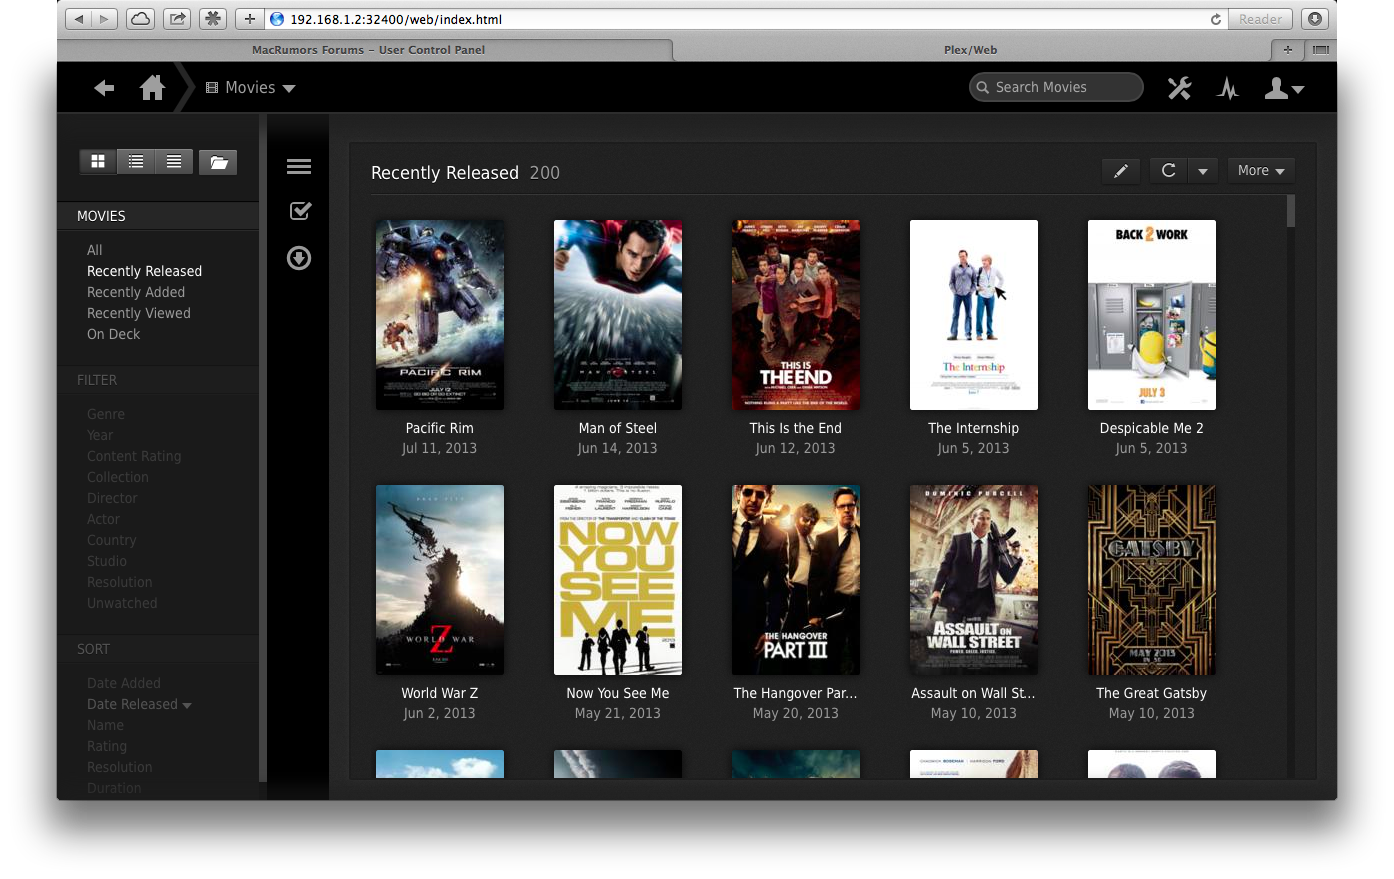Sort by Date Added
Image resolution: width=1394 pixels, height=879 pixels.
(124, 683)
